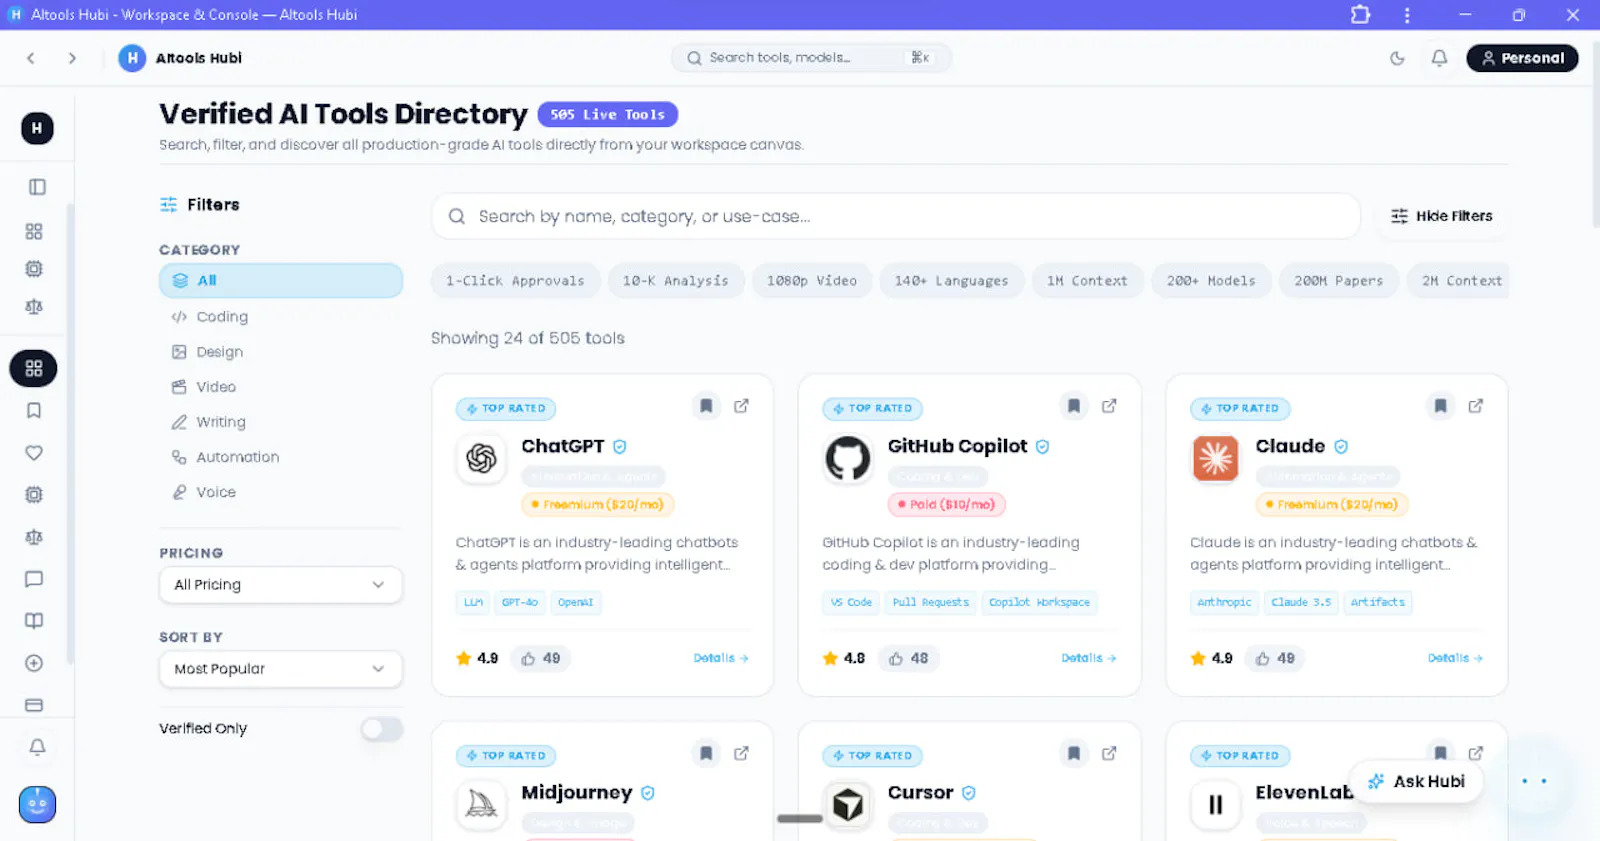Open the heart favorites icon in the sidebar

click(34, 453)
